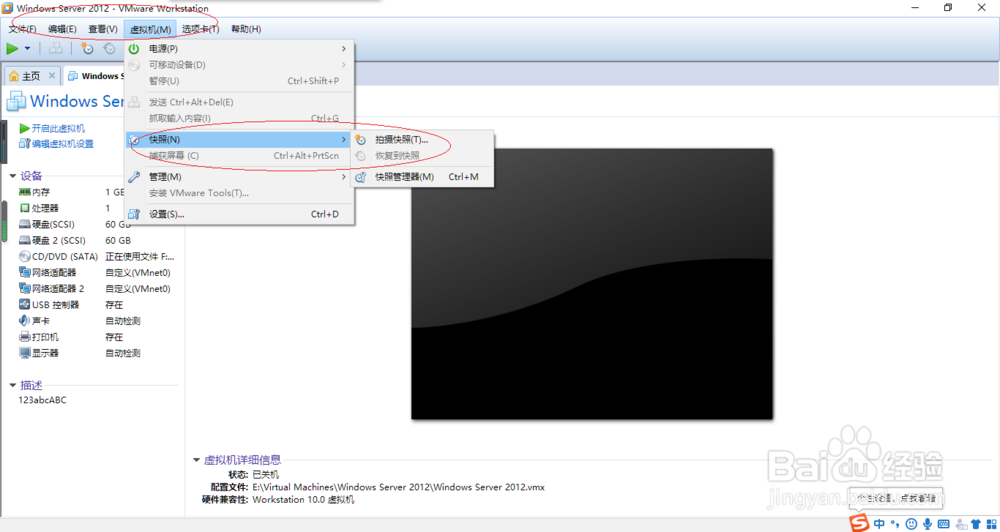
Task: Select the 快照(N) menu item
Action: 239,139
